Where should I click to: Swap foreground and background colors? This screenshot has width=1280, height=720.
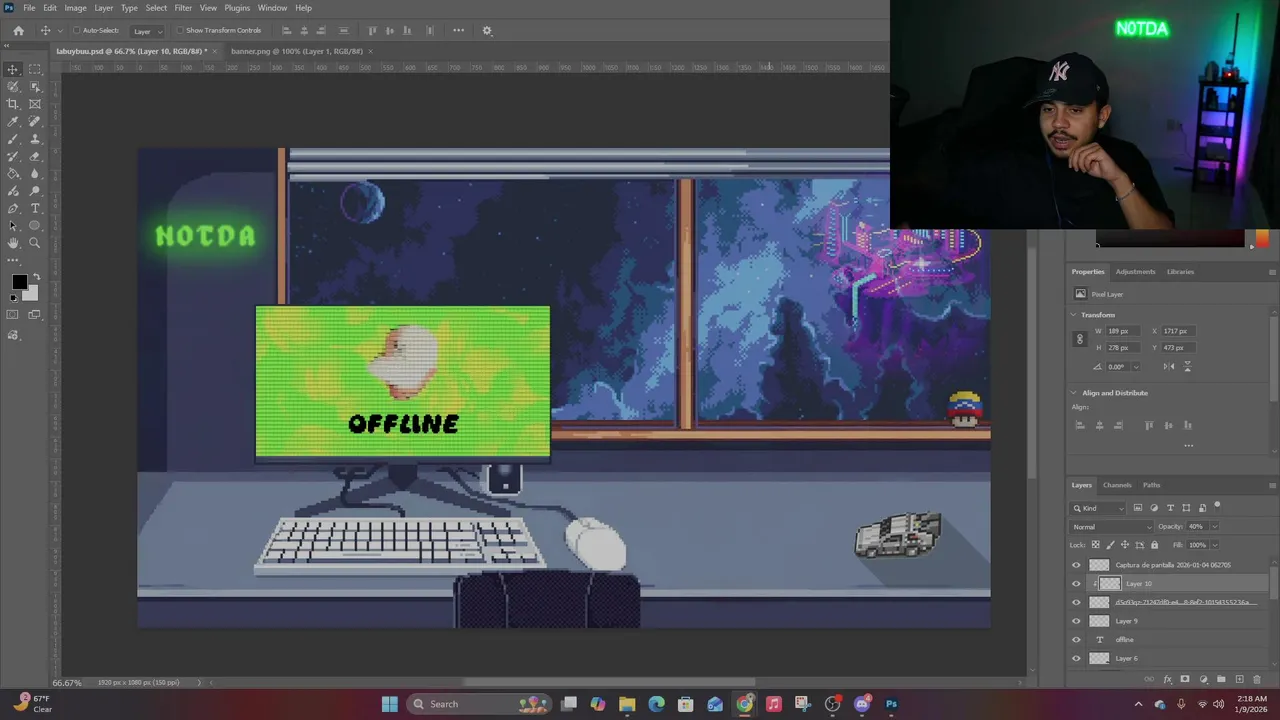pos(37,275)
